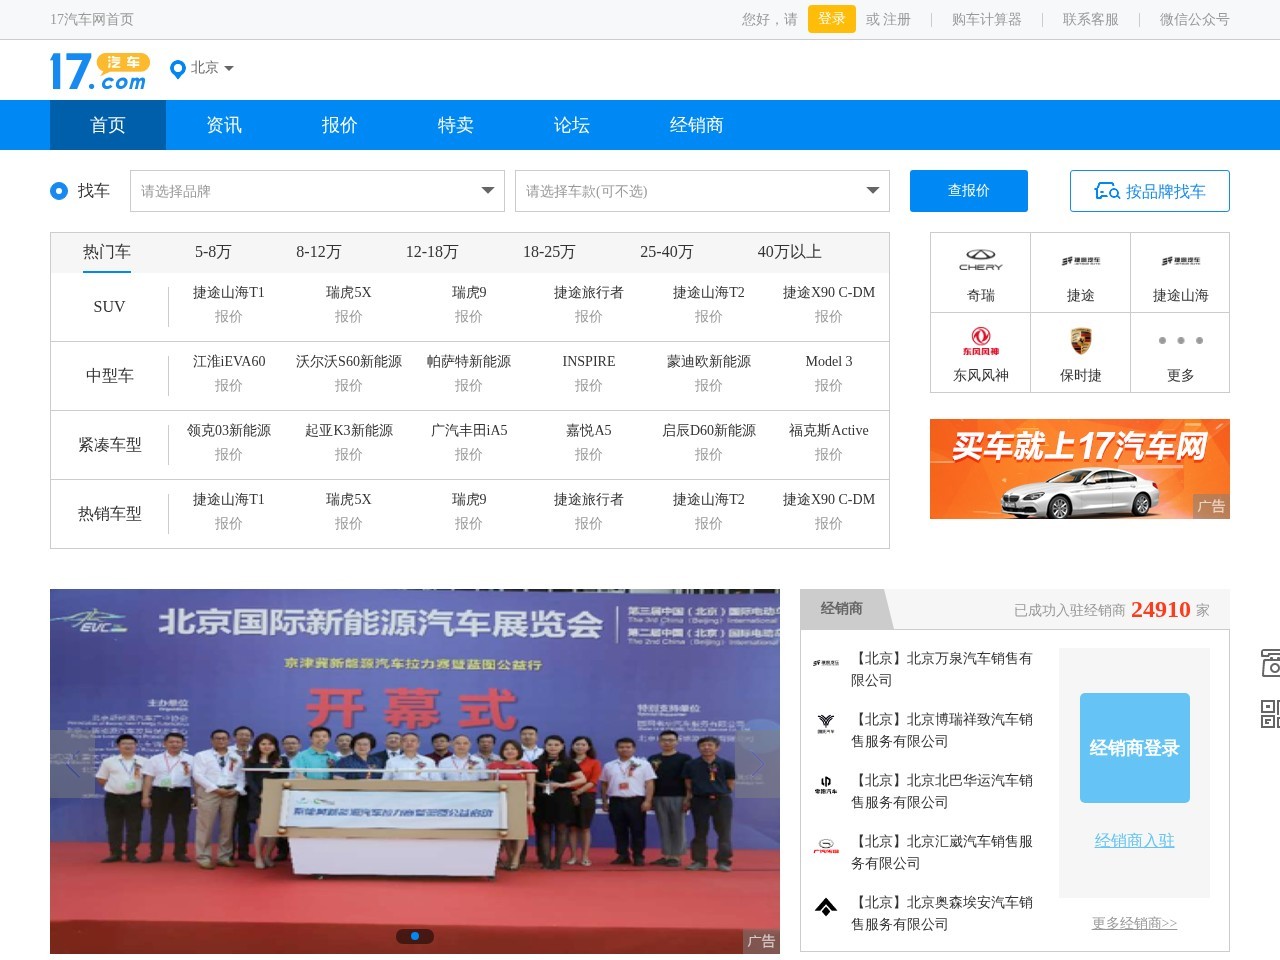Viewport: 1280px width, 960px height.
Task: Open the Porsche brand icon
Action: pos(1080,341)
